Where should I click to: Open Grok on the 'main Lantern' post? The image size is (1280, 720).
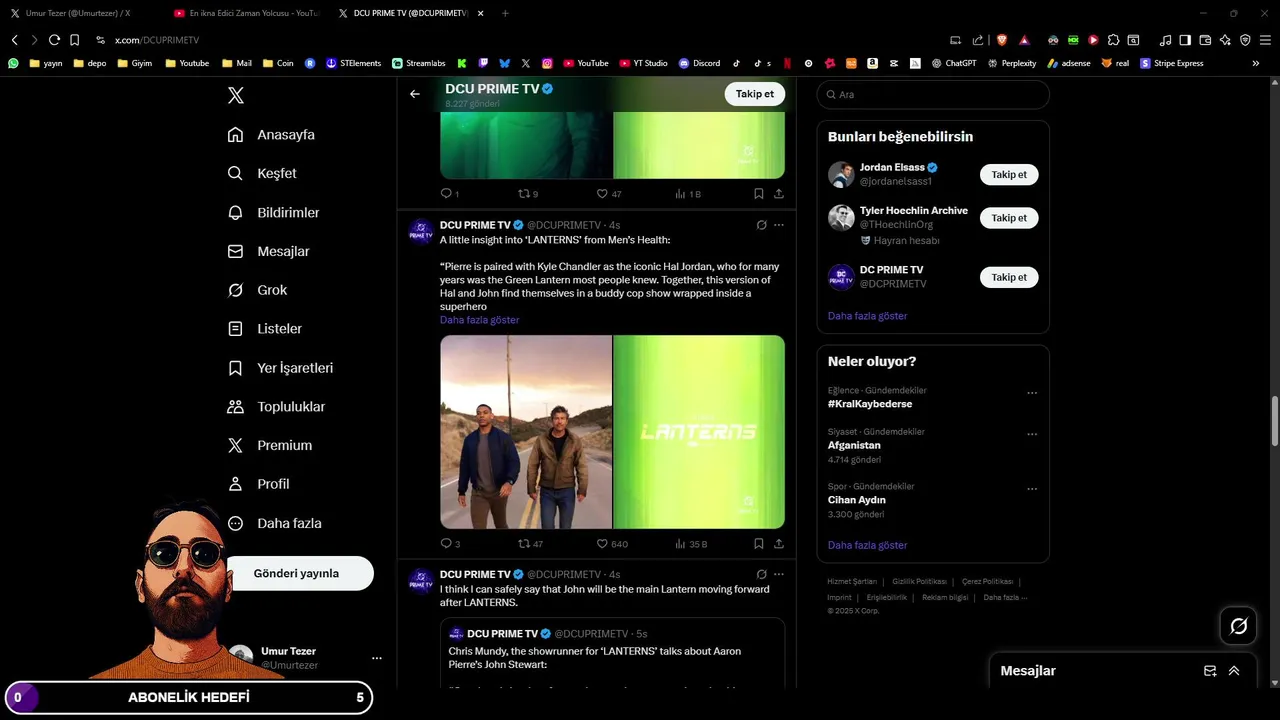point(761,575)
